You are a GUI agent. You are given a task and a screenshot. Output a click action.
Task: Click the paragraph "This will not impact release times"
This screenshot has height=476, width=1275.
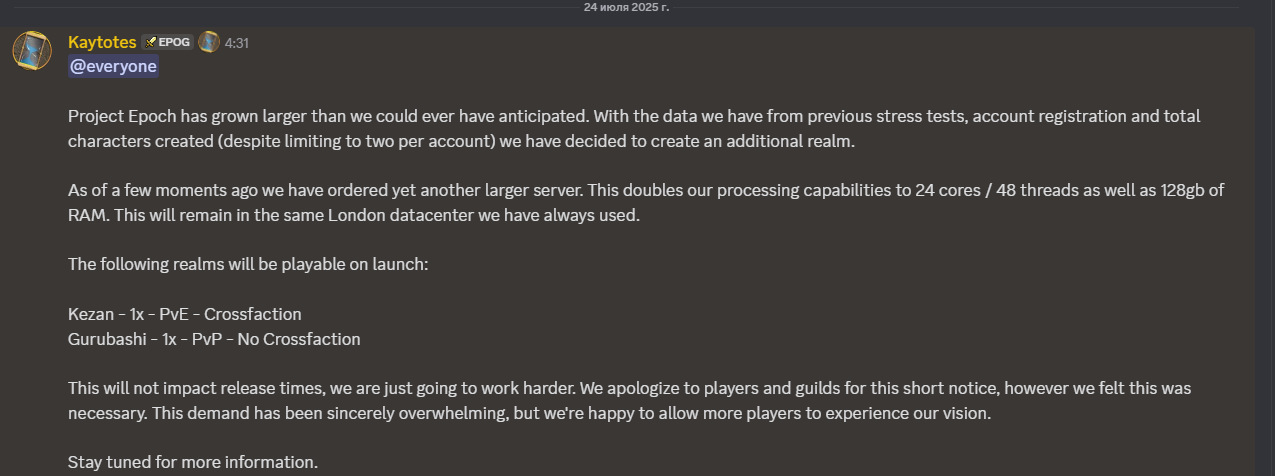tap(630, 400)
